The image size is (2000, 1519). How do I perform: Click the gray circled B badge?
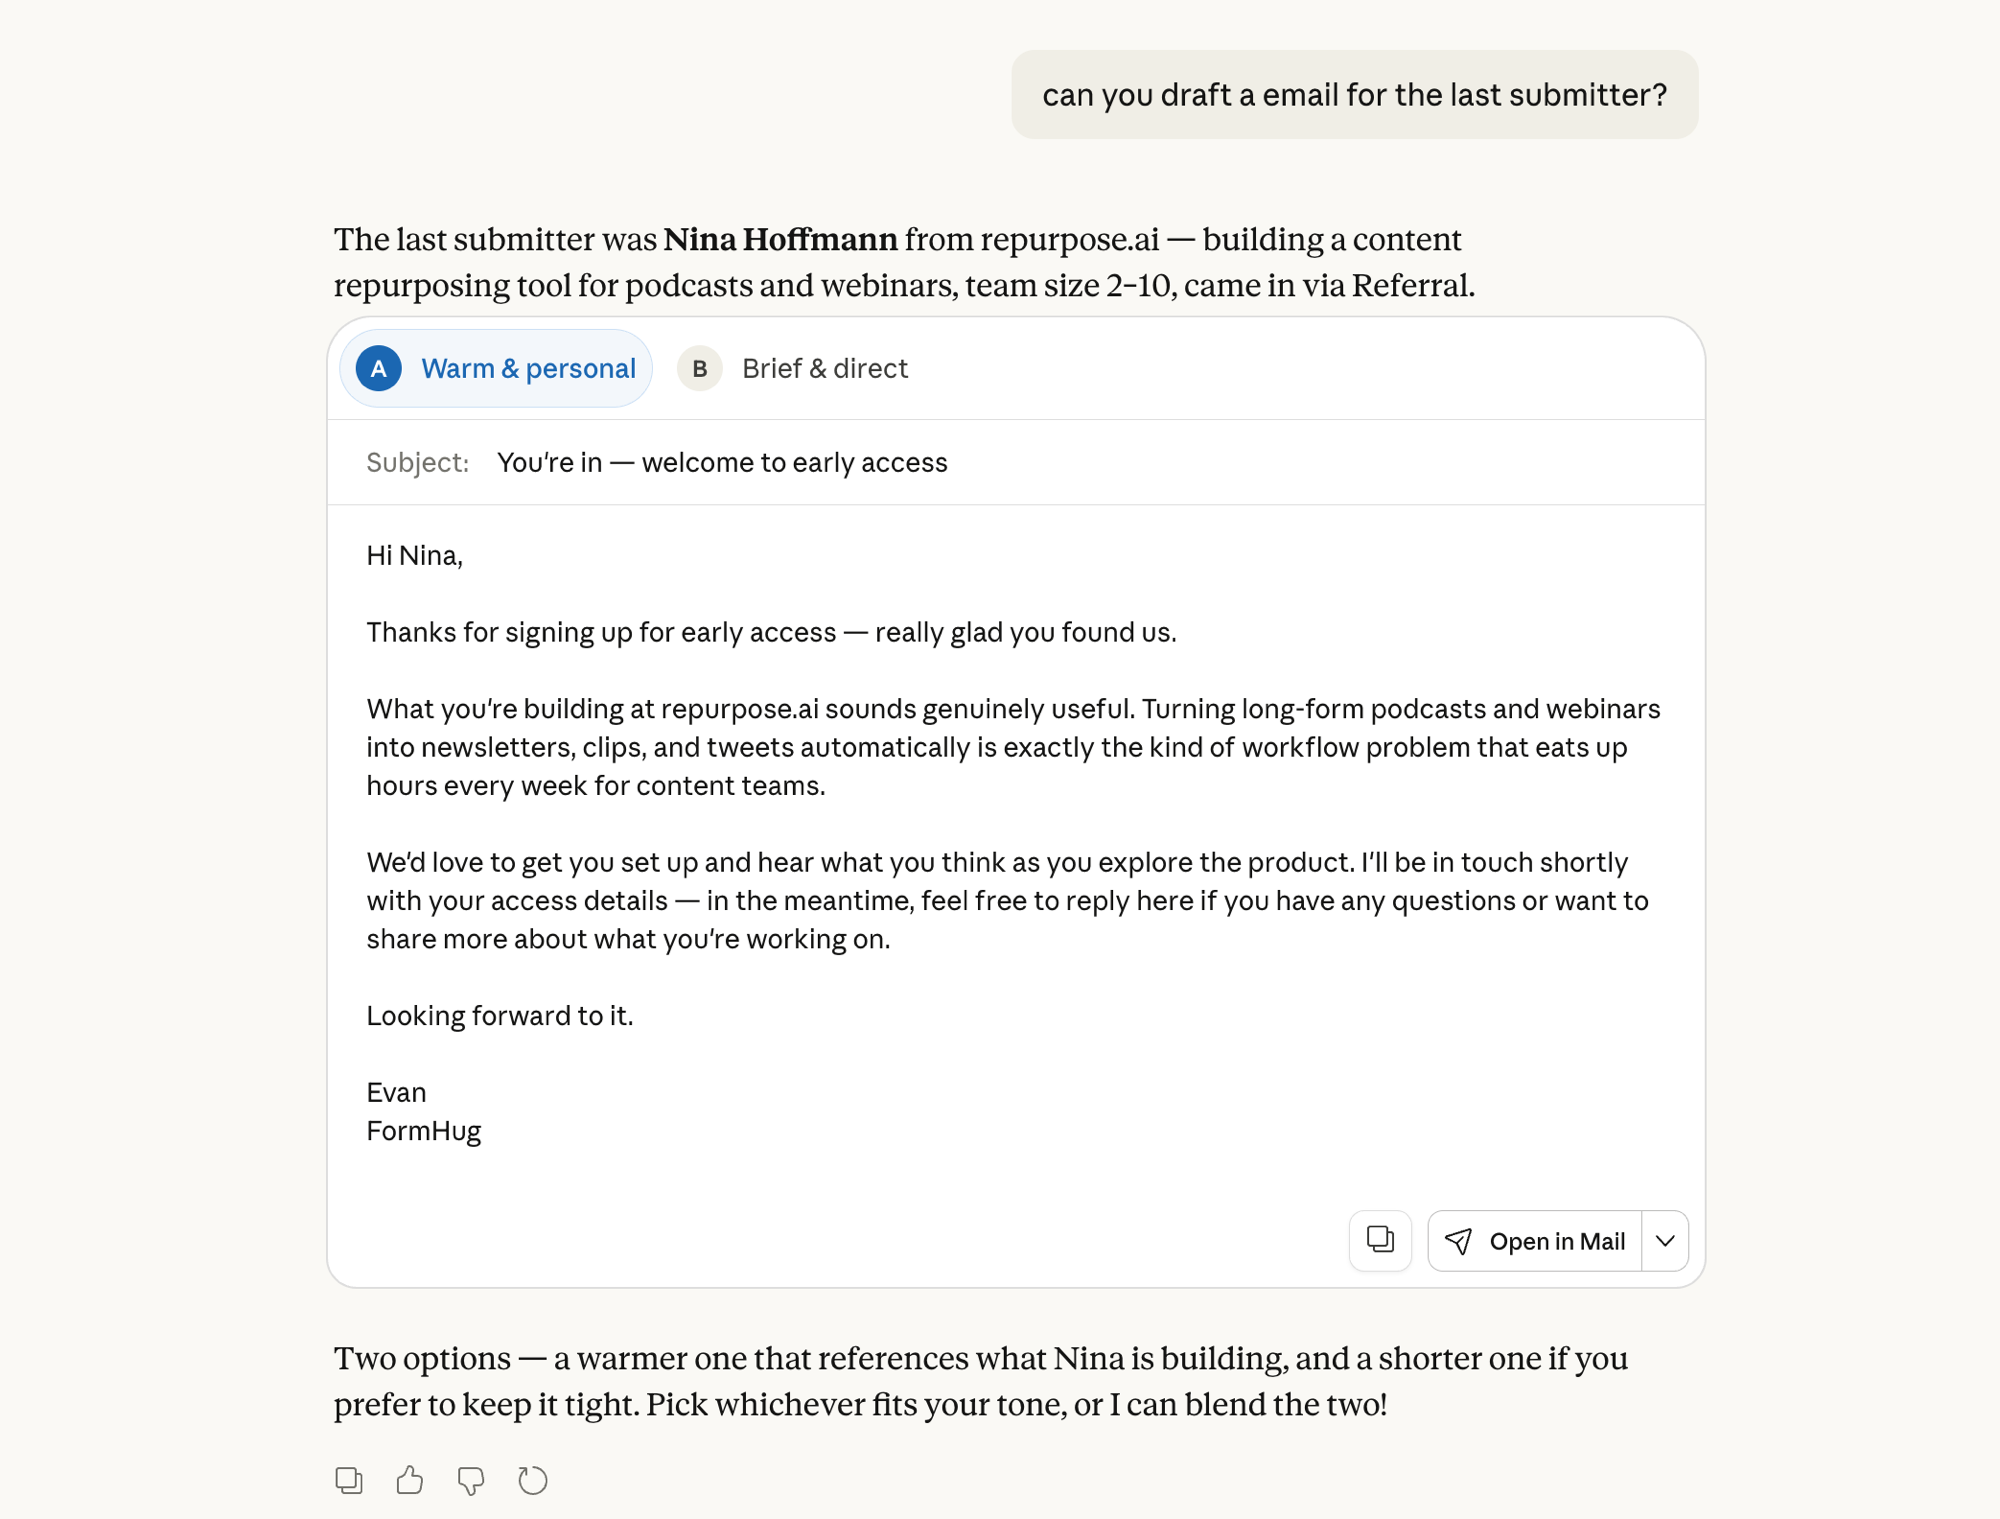click(700, 368)
